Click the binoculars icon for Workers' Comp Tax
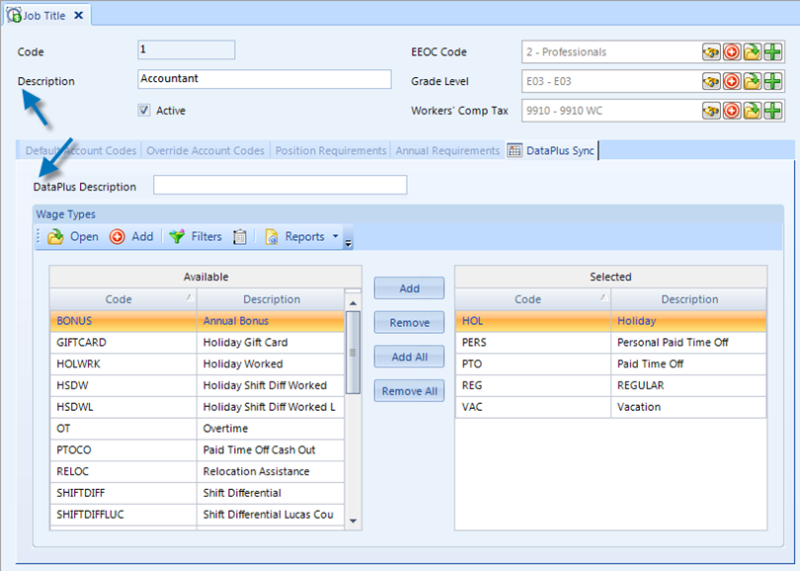 (712, 110)
